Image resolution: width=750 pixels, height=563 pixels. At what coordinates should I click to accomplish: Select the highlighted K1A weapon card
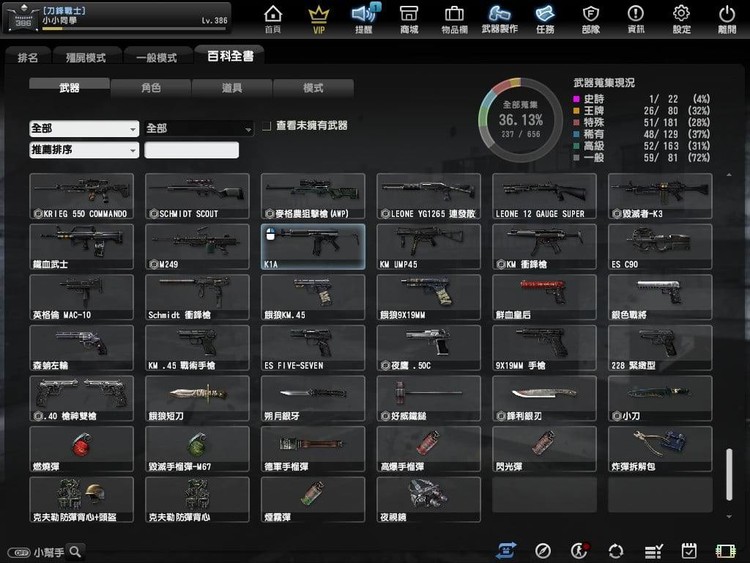[x=313, y=247]
